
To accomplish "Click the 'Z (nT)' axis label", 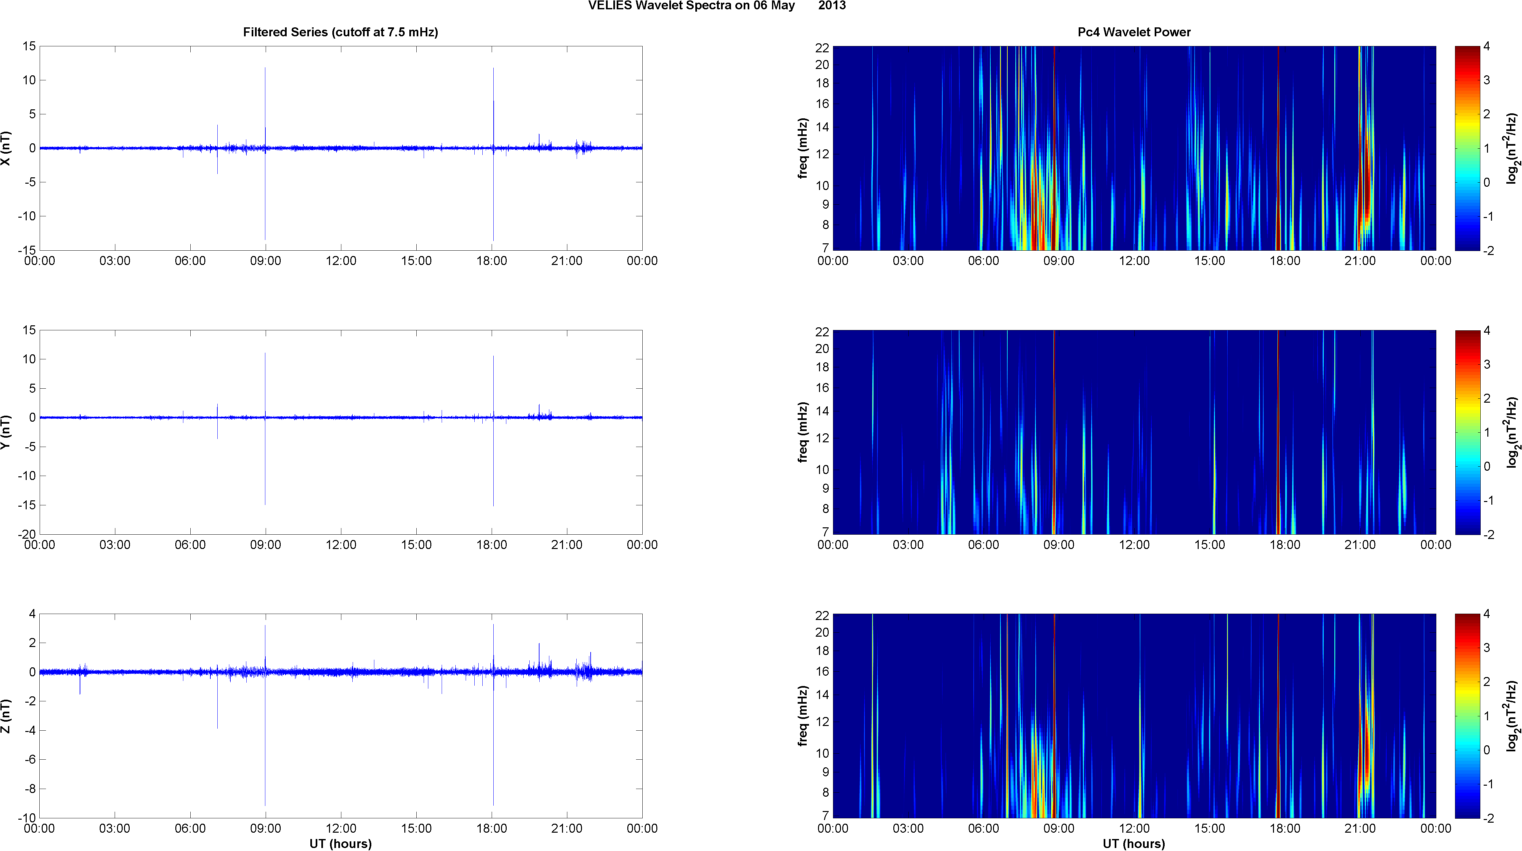I will pos(6,716).
